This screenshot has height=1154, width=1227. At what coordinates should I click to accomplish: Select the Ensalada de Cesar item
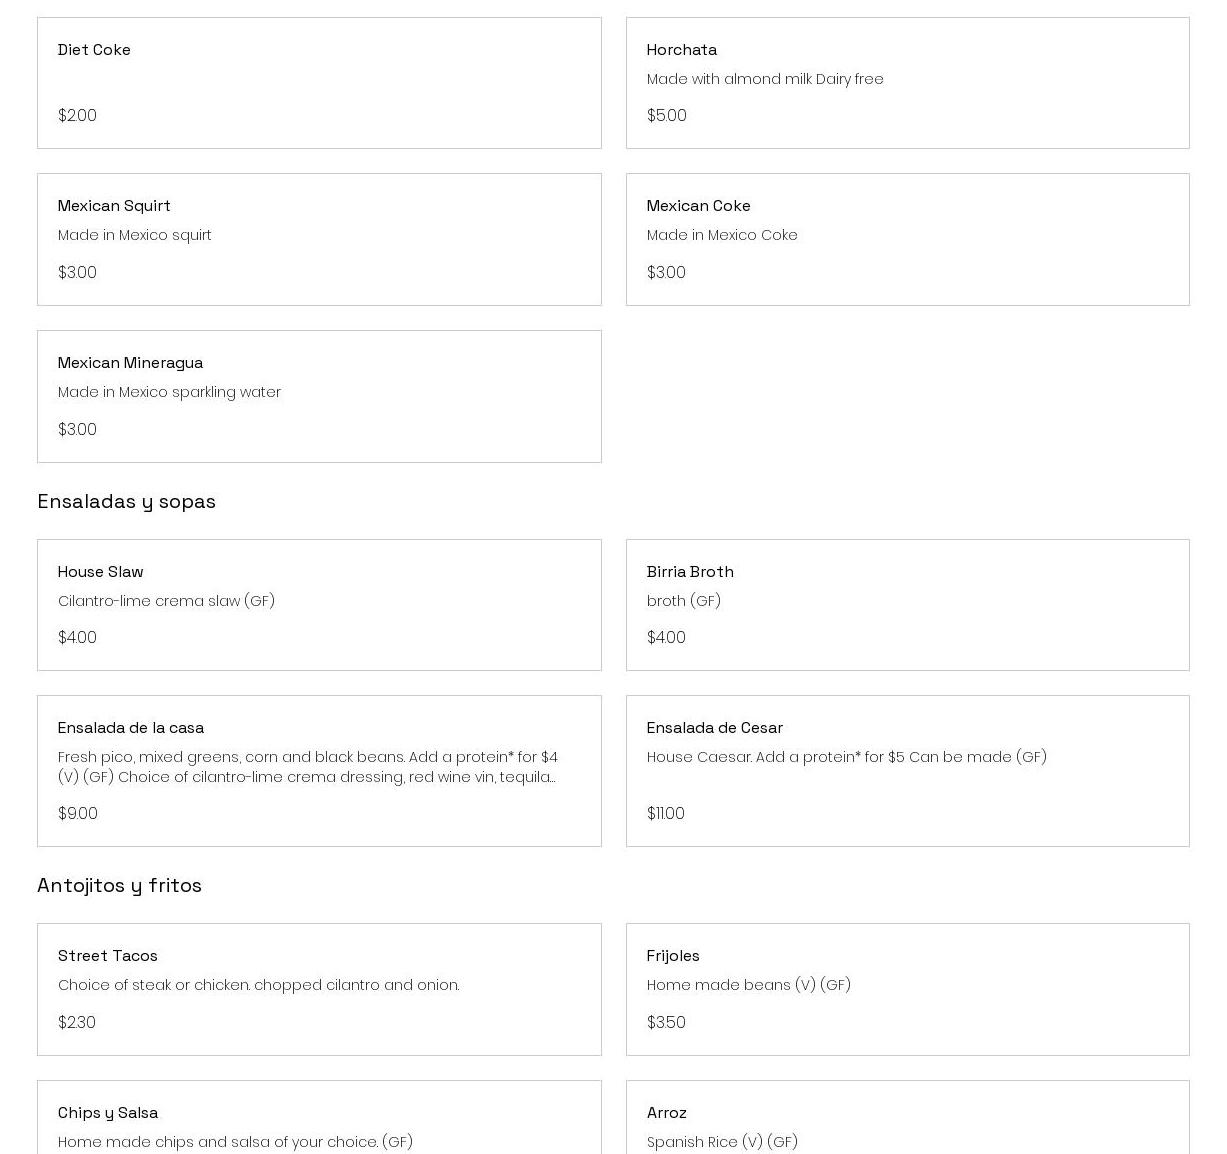[x=907, y=771]
